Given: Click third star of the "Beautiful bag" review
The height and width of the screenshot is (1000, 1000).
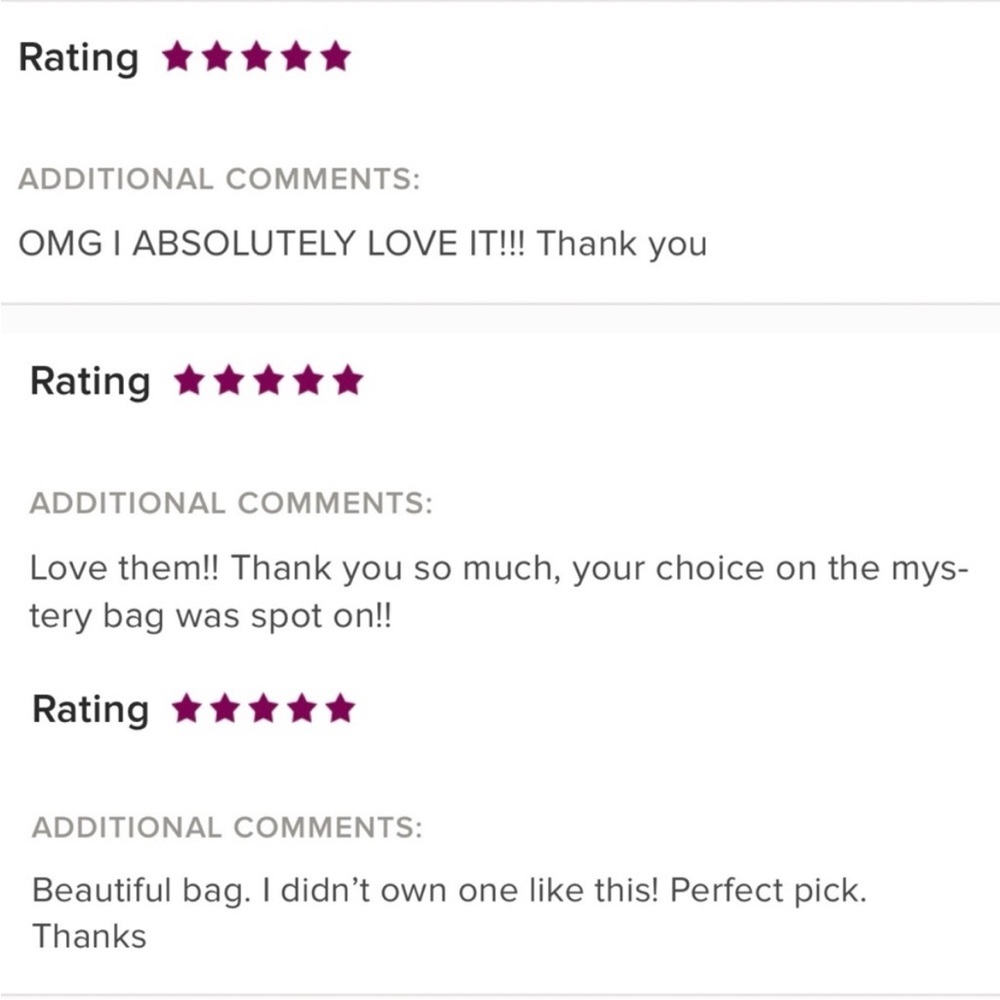Looking at the screenshot, I should (x=263, y=709).
